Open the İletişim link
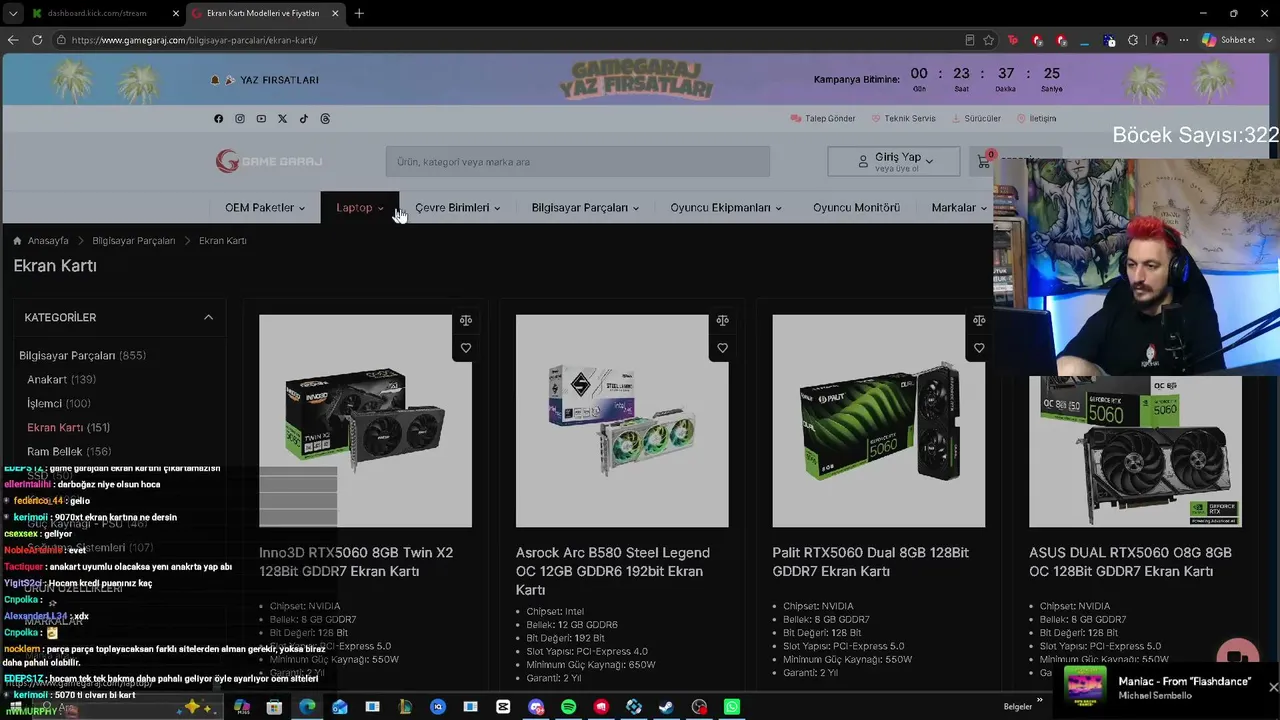1280x720 pixels. [1037, 119]
